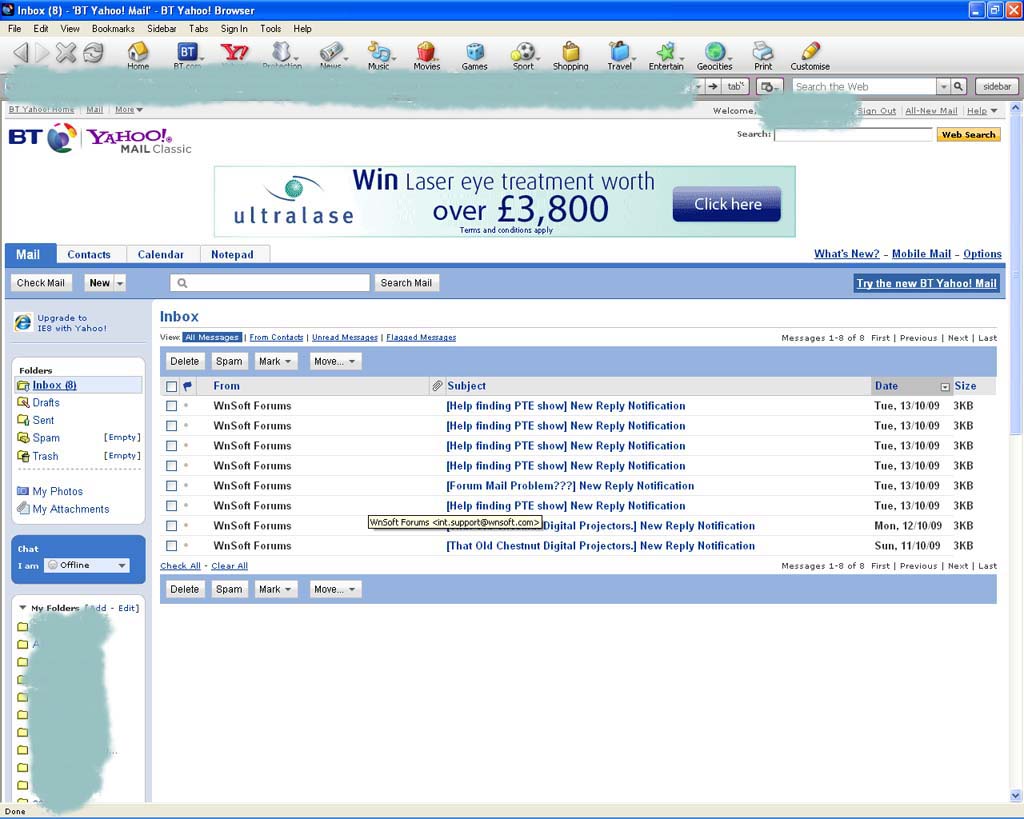The image size is (1024, 819).
Task: Open the top Mark dropdown
Action: pos(275,361)
